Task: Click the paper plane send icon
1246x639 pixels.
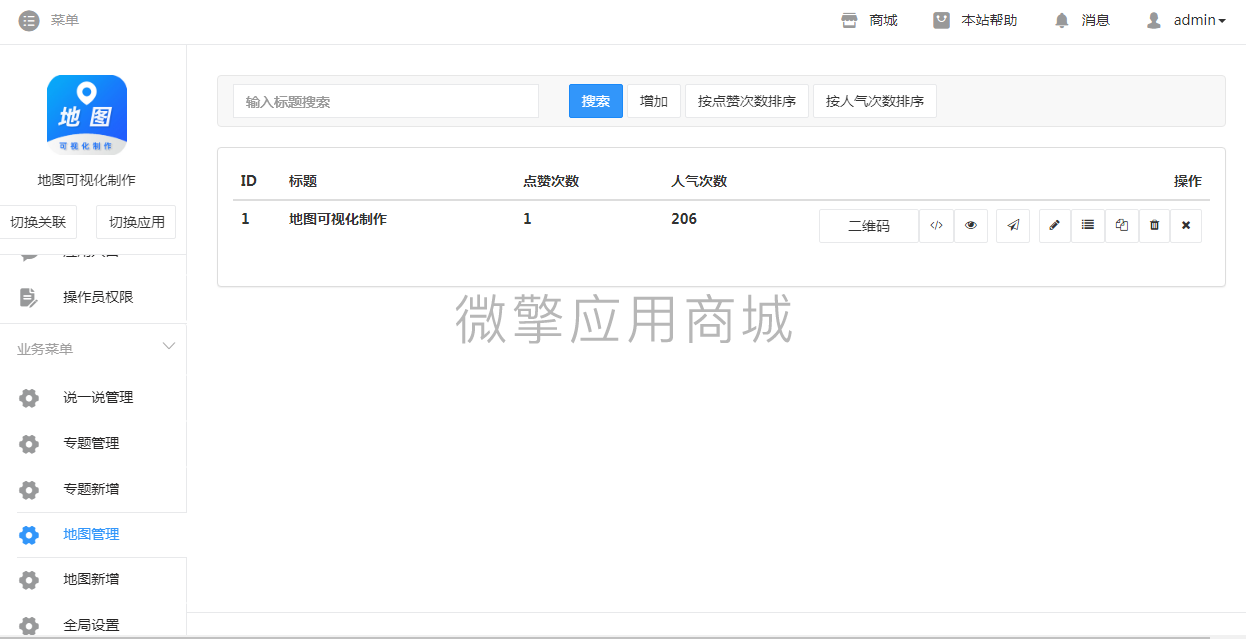Action: pyautogui.click(x=1013, y=226)
